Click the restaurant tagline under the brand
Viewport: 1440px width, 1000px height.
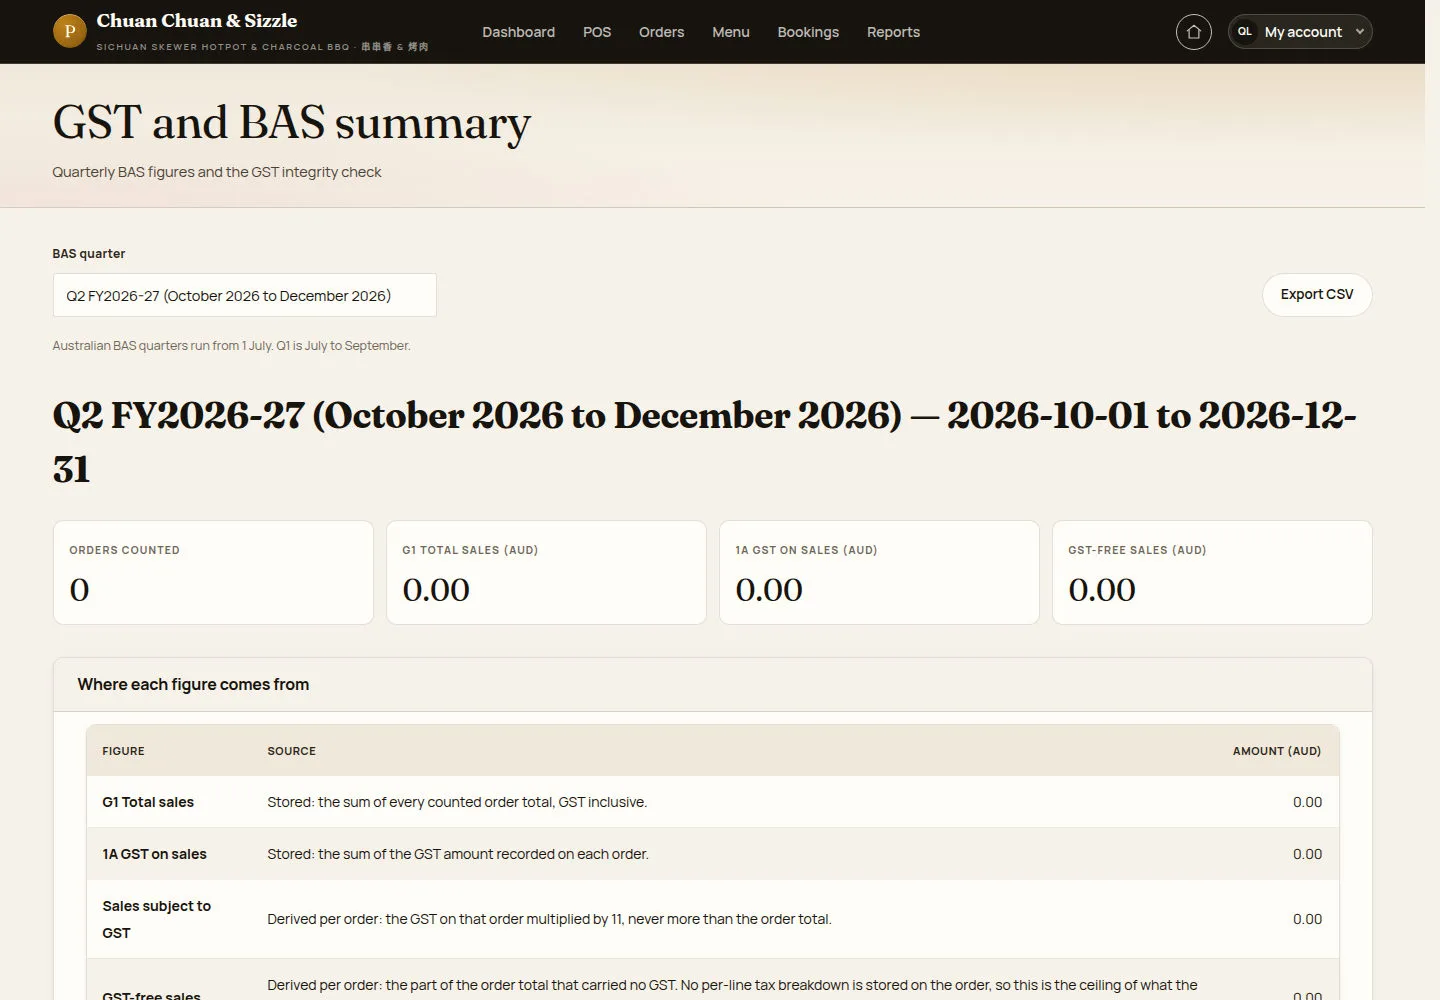pos(262,47)
